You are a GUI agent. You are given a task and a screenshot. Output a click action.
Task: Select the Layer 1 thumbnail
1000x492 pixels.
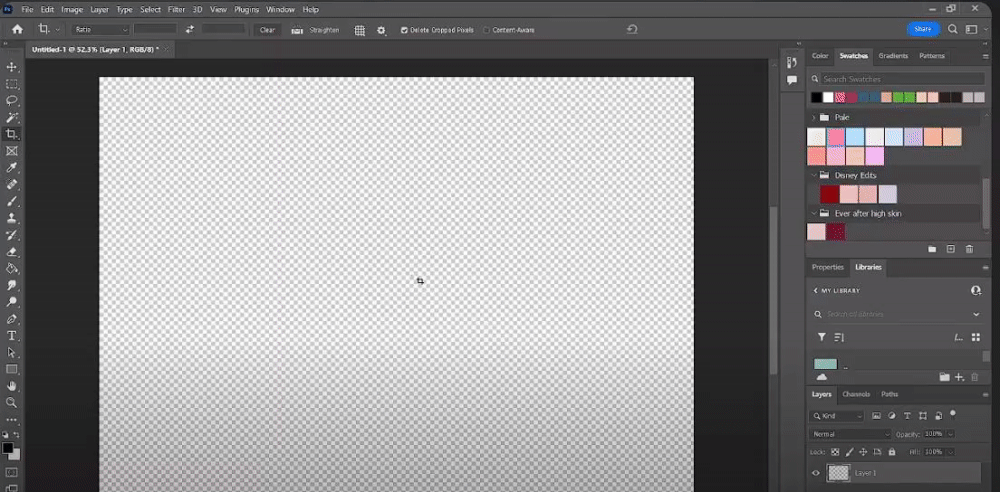click(839, 473)
